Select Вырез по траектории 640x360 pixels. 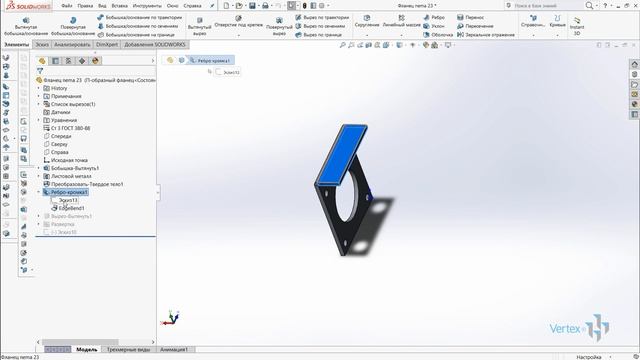tap(322, 18)
